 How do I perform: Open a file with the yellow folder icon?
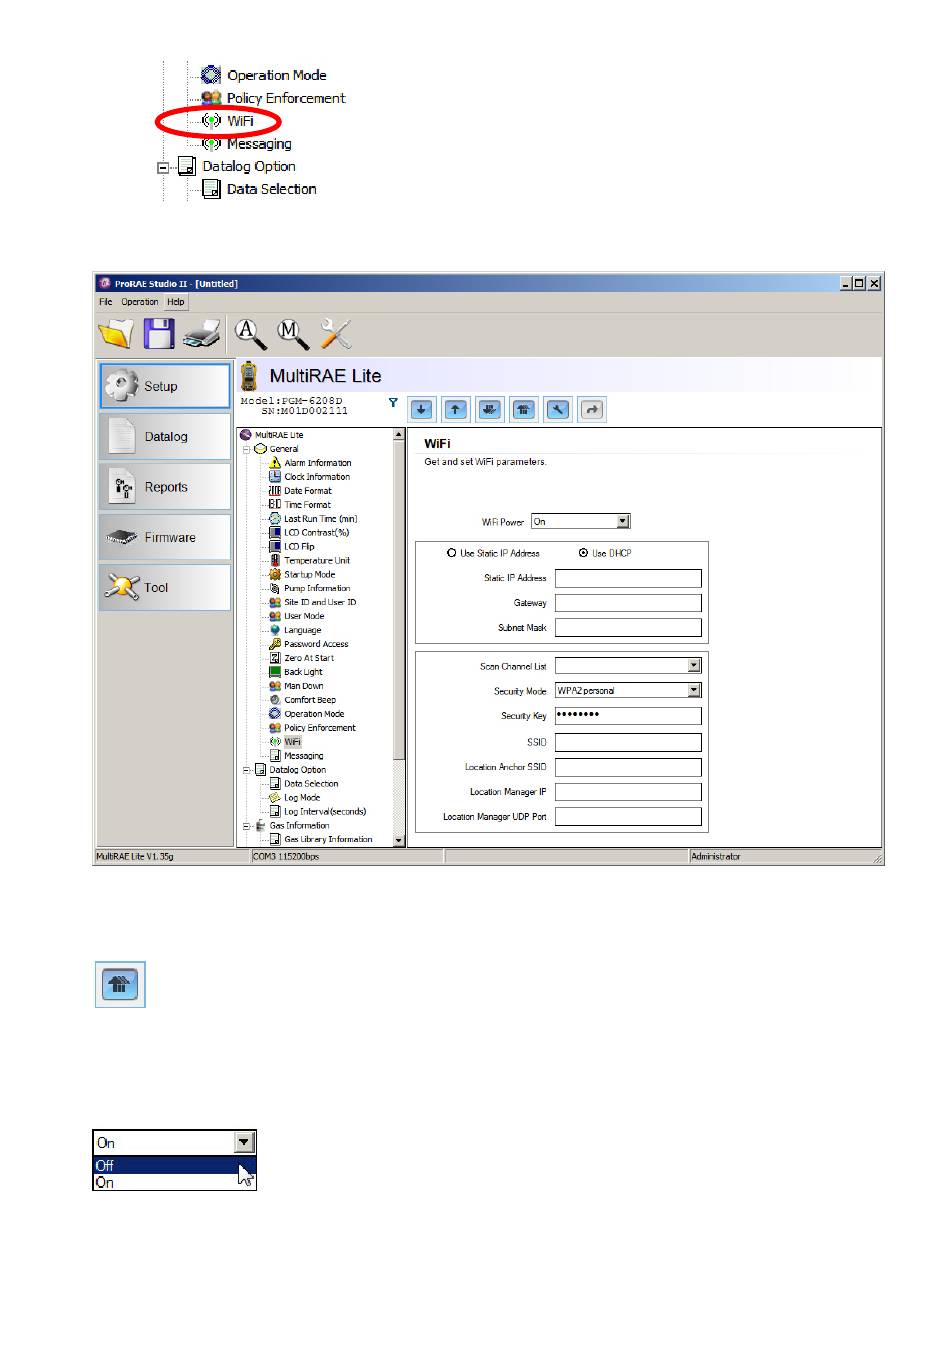(x=116, y=333)
